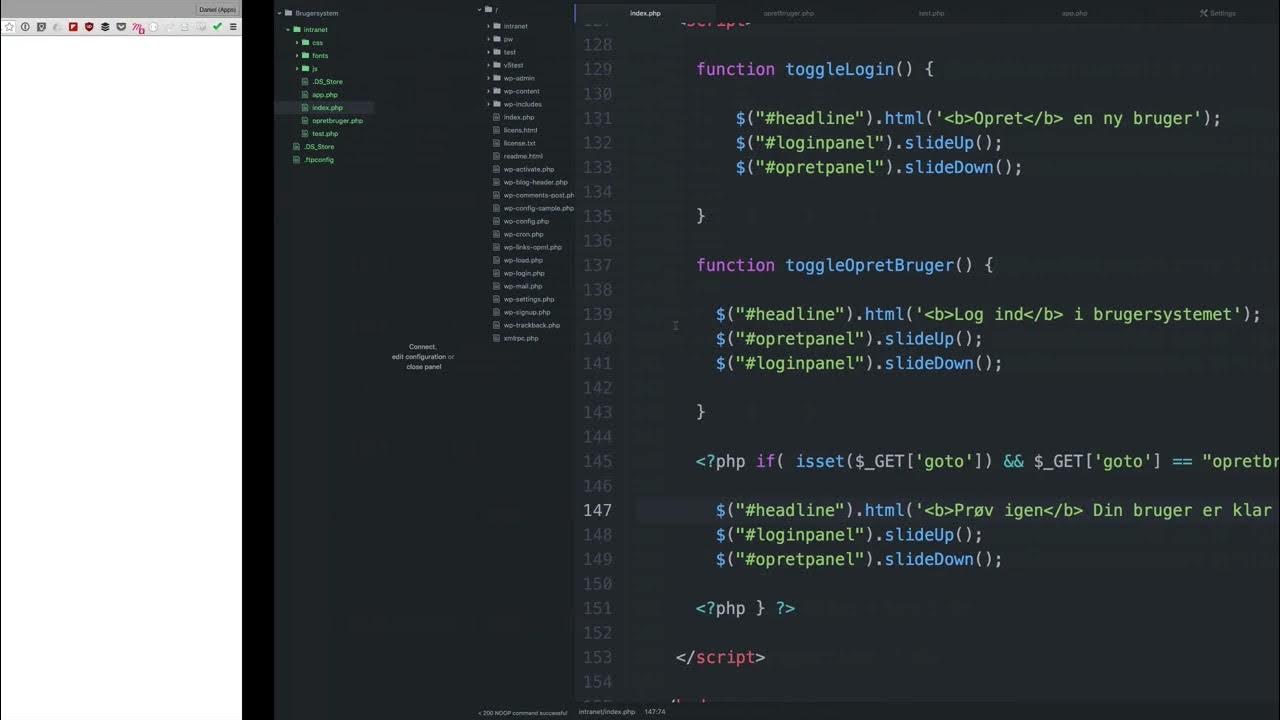Expand the fonts folder in project tree

click(x=298, y=56)
